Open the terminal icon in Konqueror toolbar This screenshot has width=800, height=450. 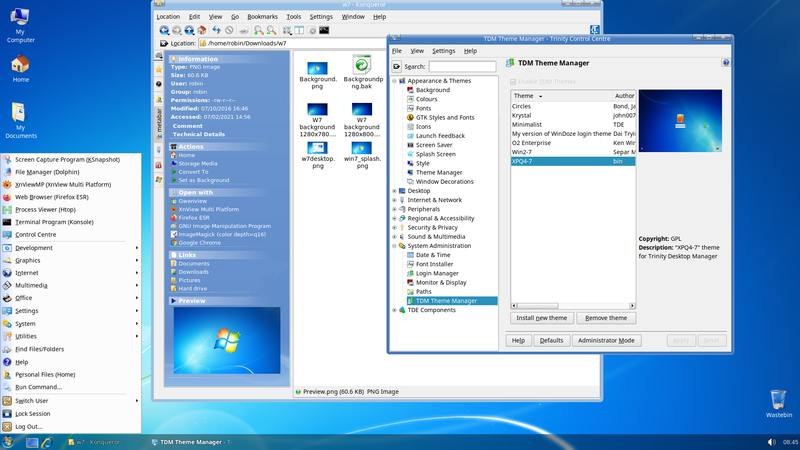coord(324,31)
